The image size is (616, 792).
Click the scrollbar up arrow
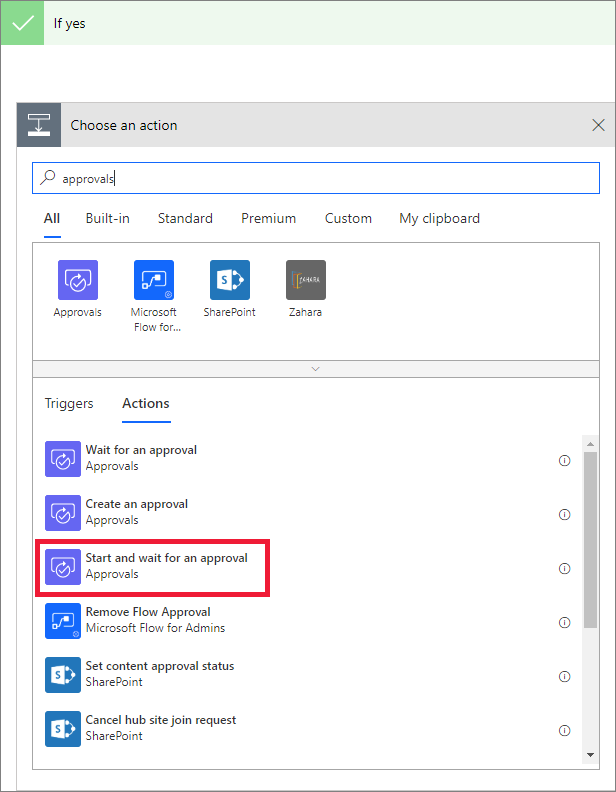[590, 444]
